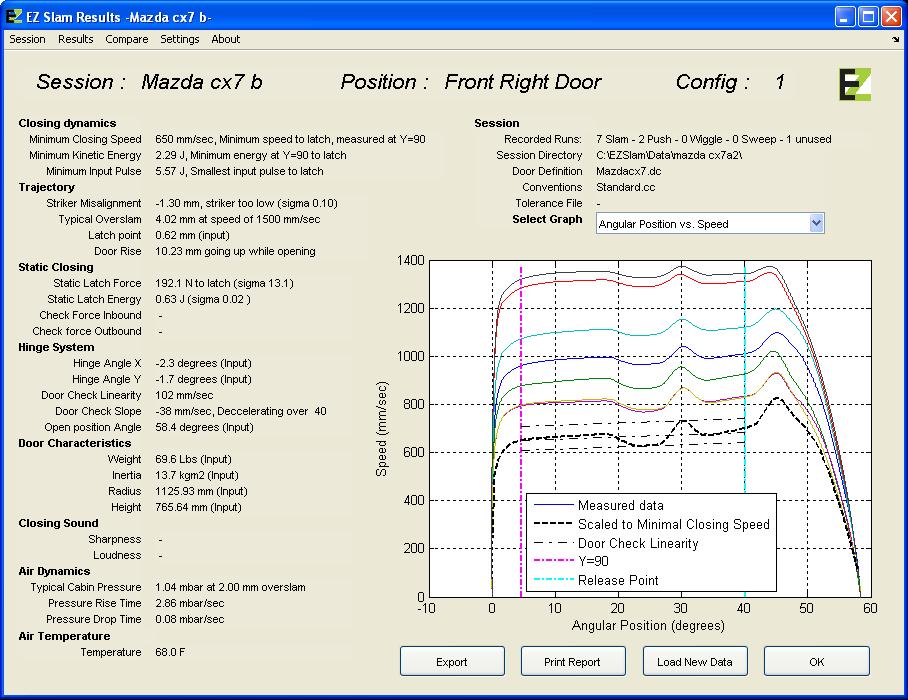Open the About menu
Screen dimensions: 908x700
pyautogui.click(x=225, y=39)
